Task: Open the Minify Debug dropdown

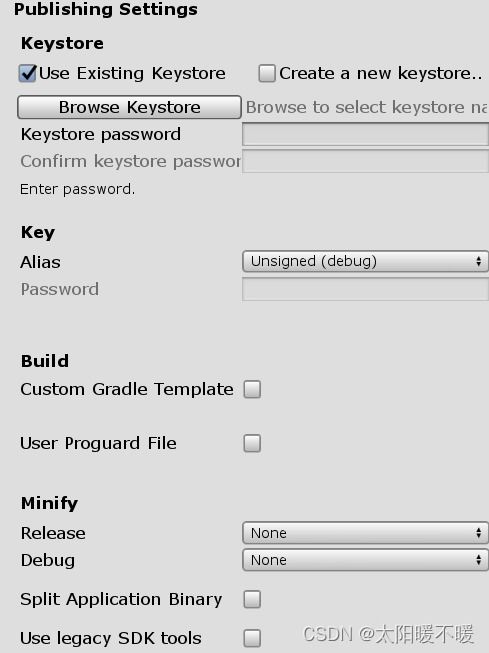Action: 365,560
